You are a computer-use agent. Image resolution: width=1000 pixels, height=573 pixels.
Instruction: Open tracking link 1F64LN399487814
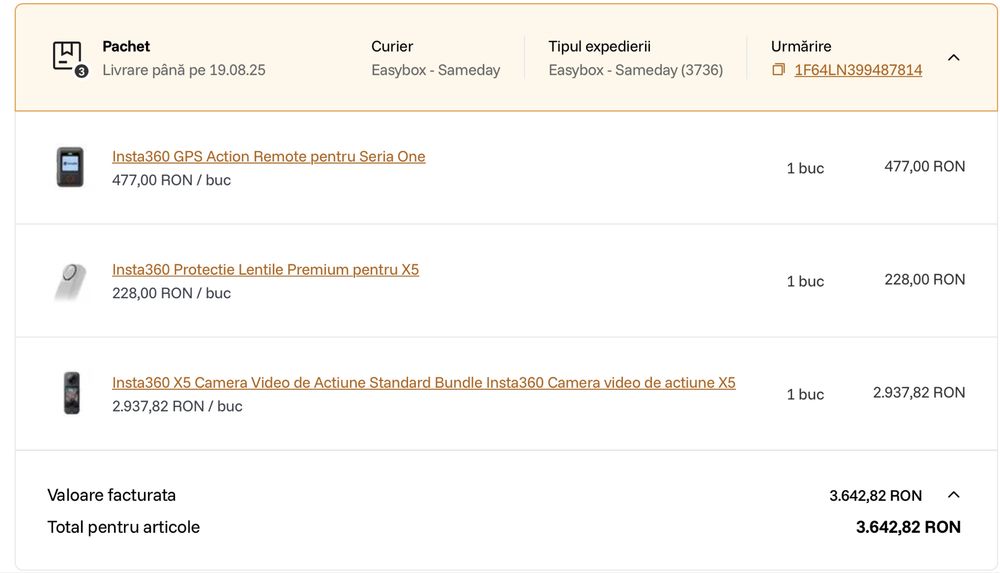tap(858, 70)
